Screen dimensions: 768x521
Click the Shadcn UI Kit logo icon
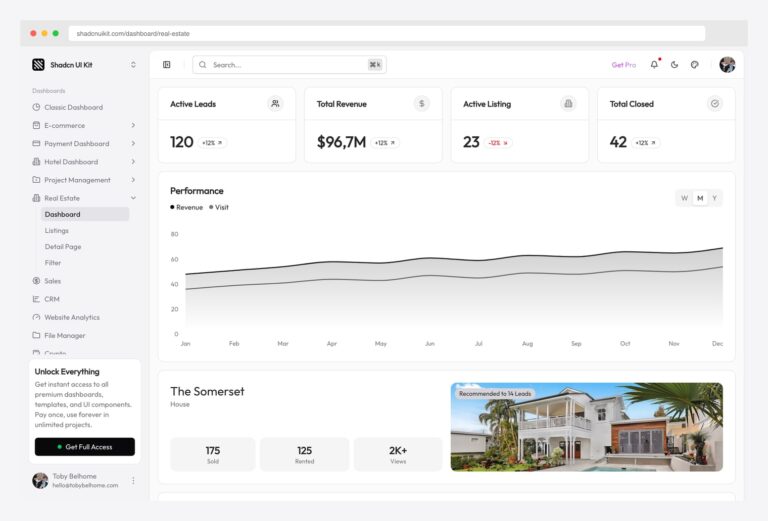(x=38, y=65)
